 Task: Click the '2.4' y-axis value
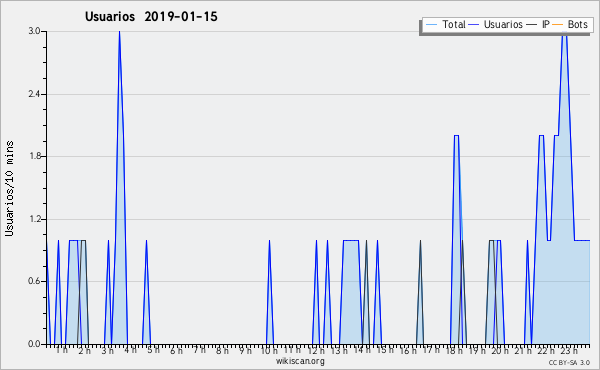(x=34, y=94)
